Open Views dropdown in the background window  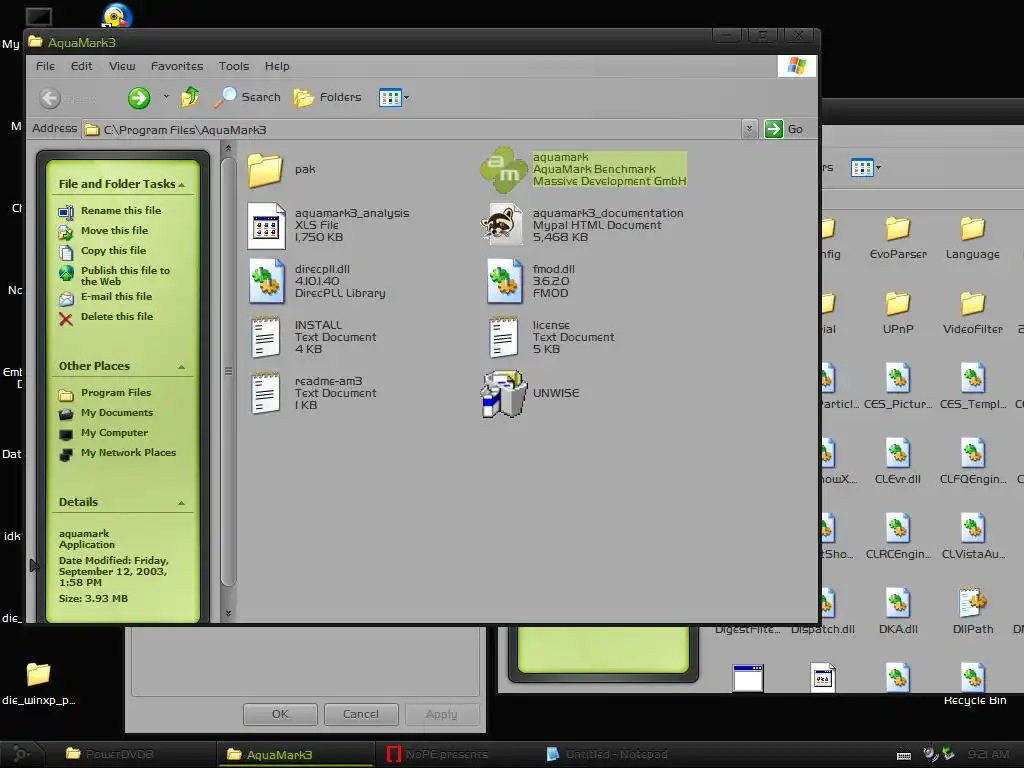tap(878, 168)
